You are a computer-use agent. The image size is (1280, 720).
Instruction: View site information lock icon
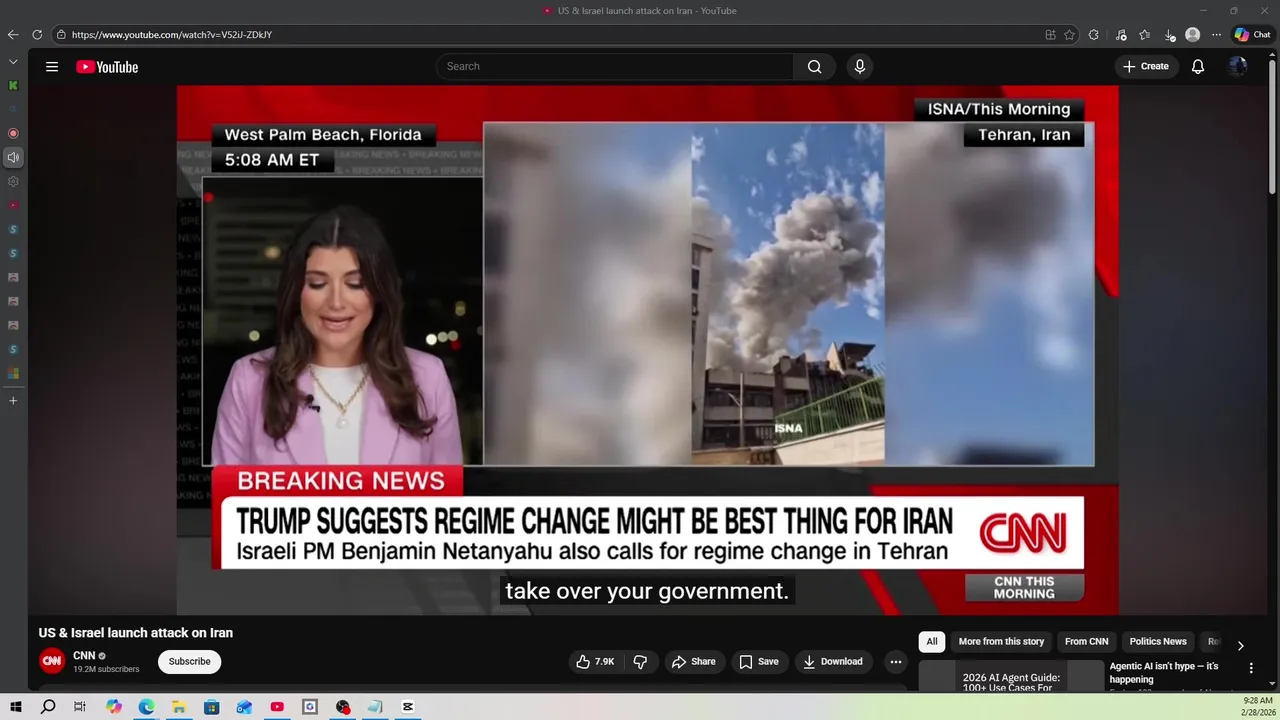62,34
